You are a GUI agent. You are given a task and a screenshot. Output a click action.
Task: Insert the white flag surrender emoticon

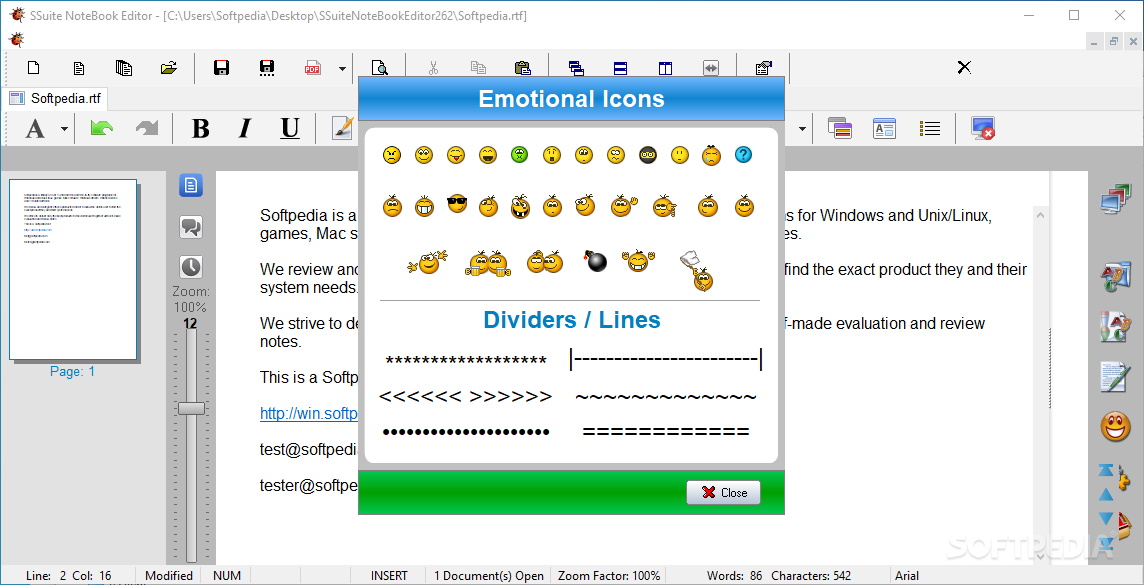pos(697,271)
